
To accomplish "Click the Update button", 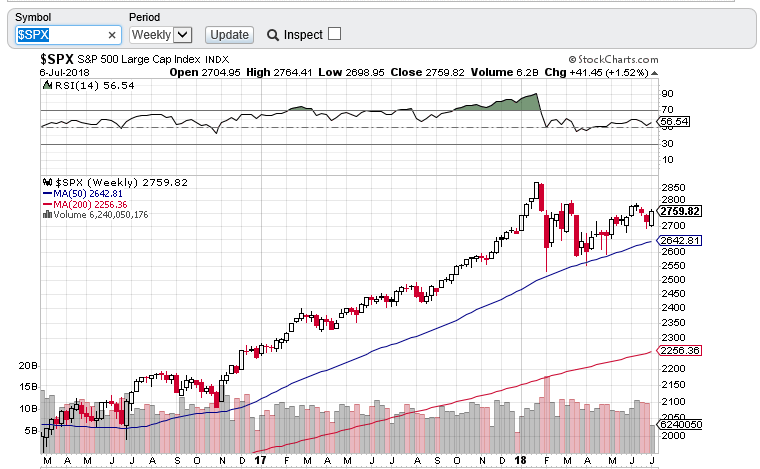I will 229,35.
